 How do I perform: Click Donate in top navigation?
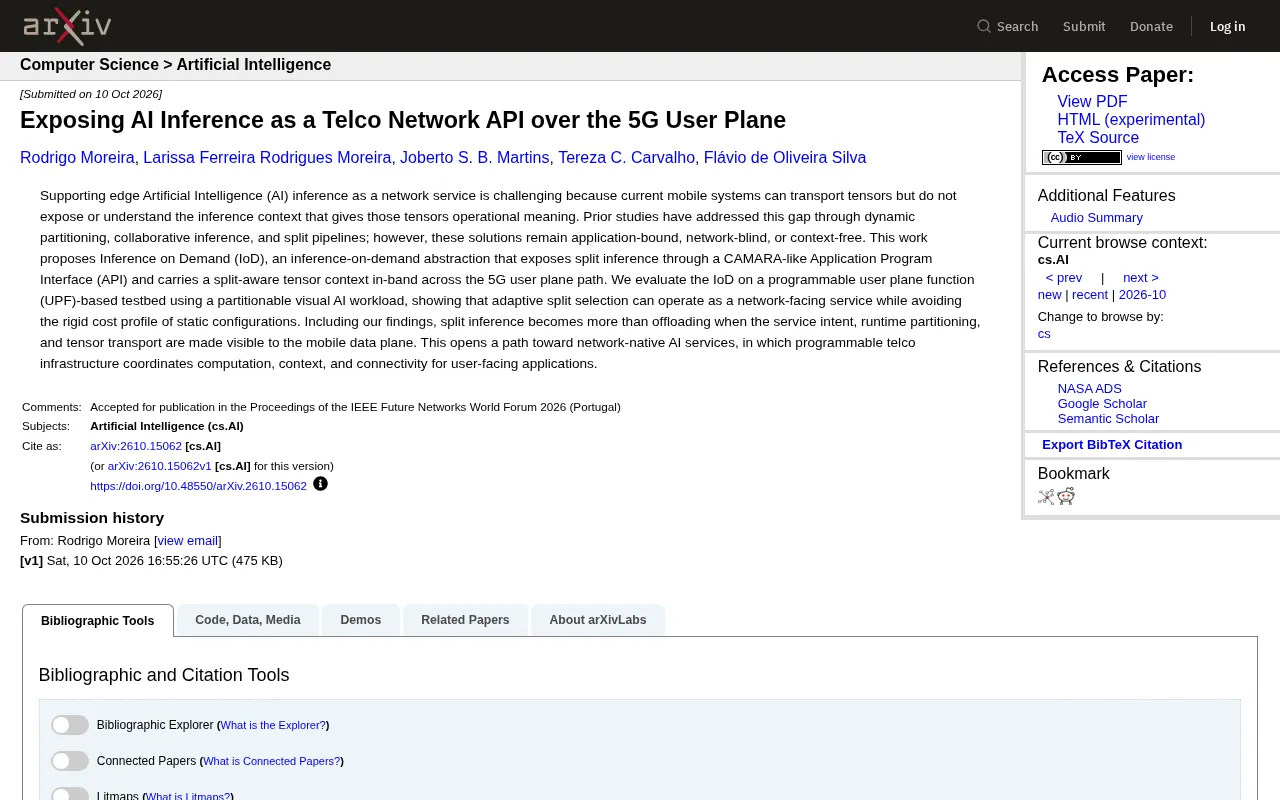(1151, 26)
